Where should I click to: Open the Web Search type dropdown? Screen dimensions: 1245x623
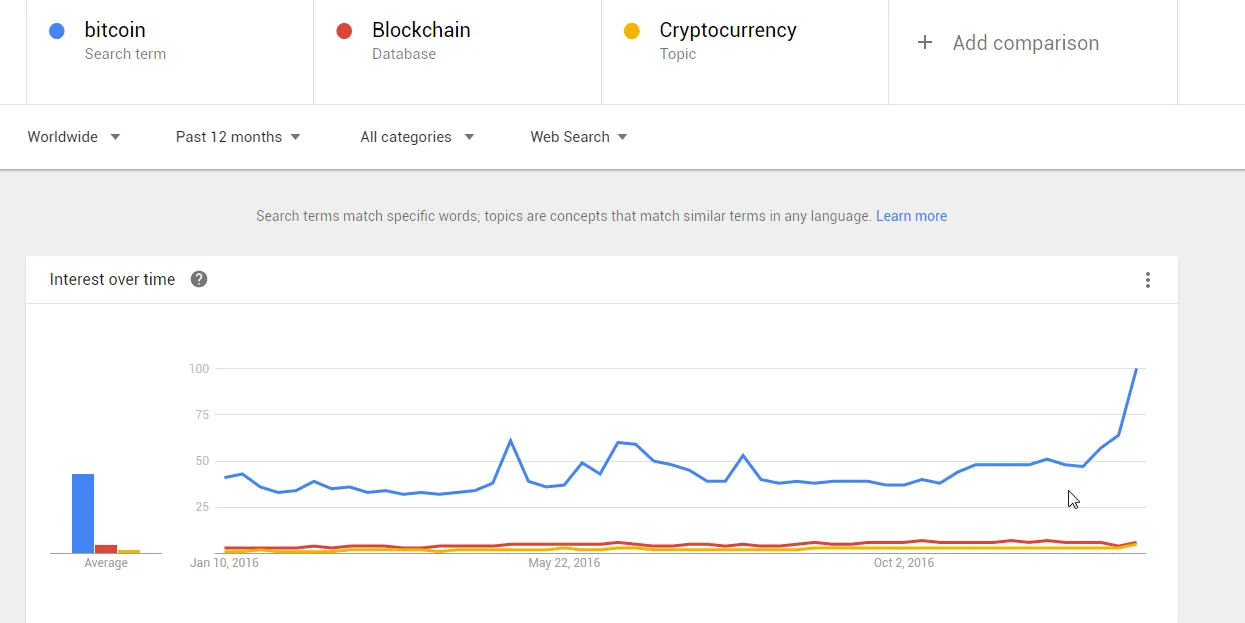579,137
